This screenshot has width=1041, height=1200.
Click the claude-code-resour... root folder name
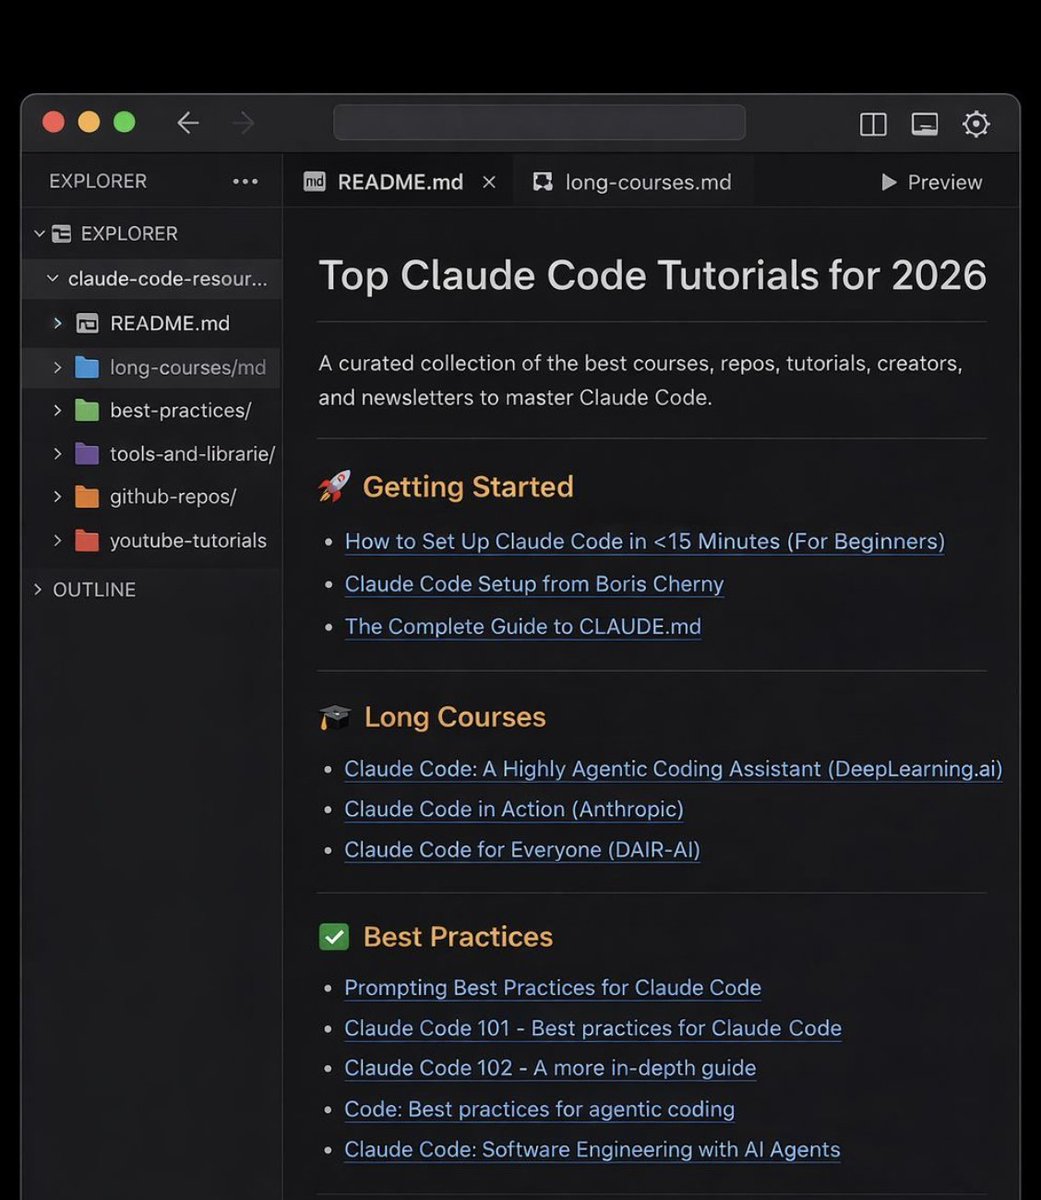click(168, 279)
